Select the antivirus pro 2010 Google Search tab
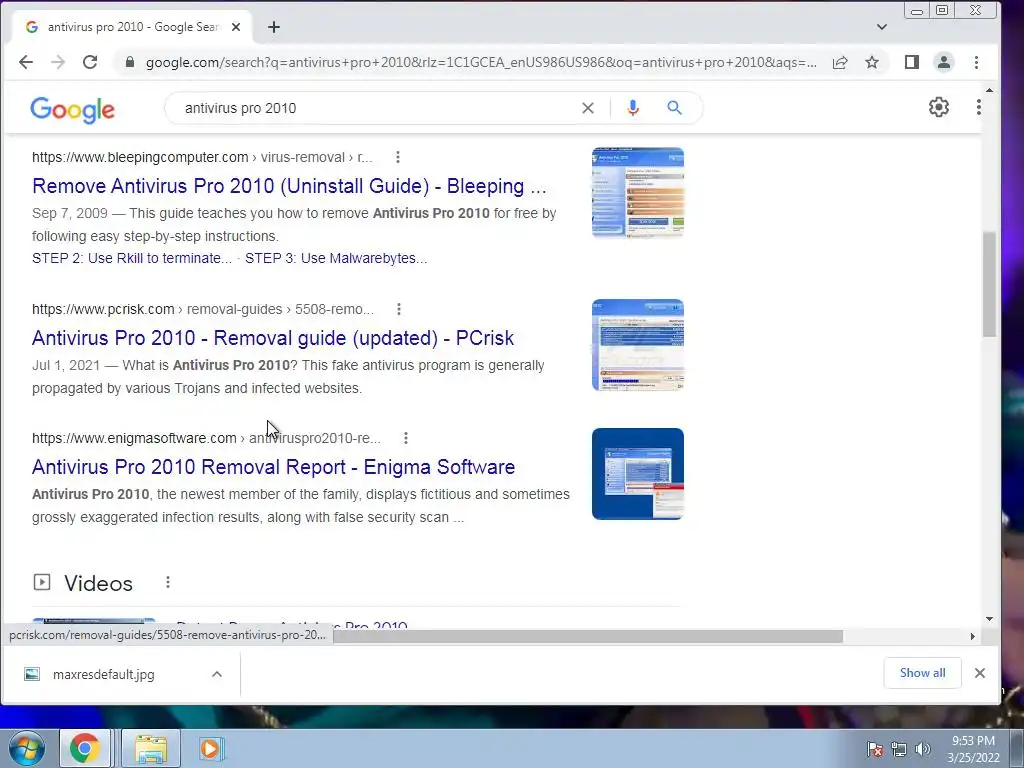Screen dimensions: 1024x768 click(x=133, y=27)
